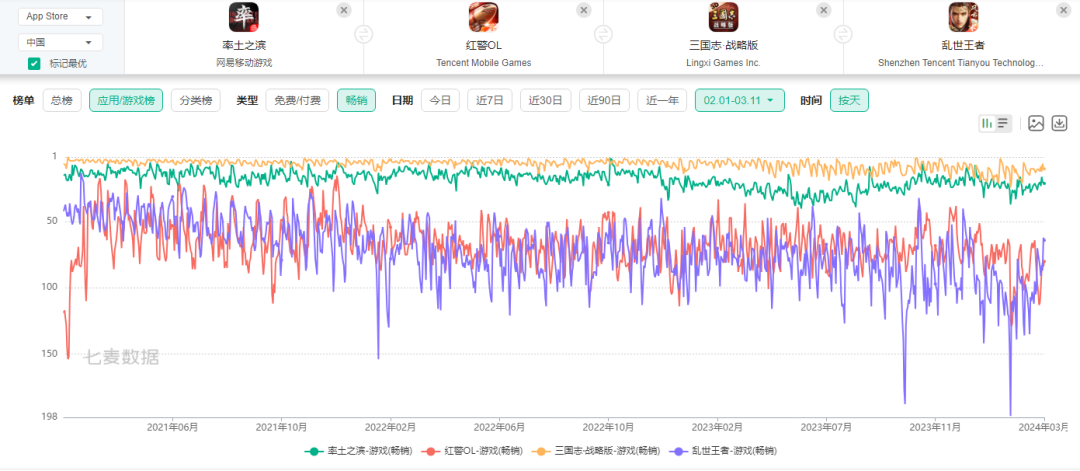1080x471 pixels.
Task: Open the 红警OL app icon
Action: point(484,17)
